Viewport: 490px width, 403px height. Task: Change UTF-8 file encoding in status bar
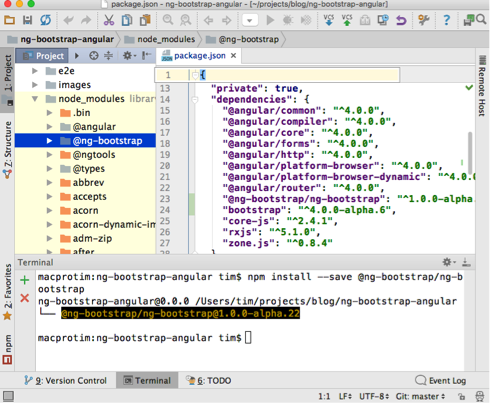pyautogui.click(x=374, y=396)
